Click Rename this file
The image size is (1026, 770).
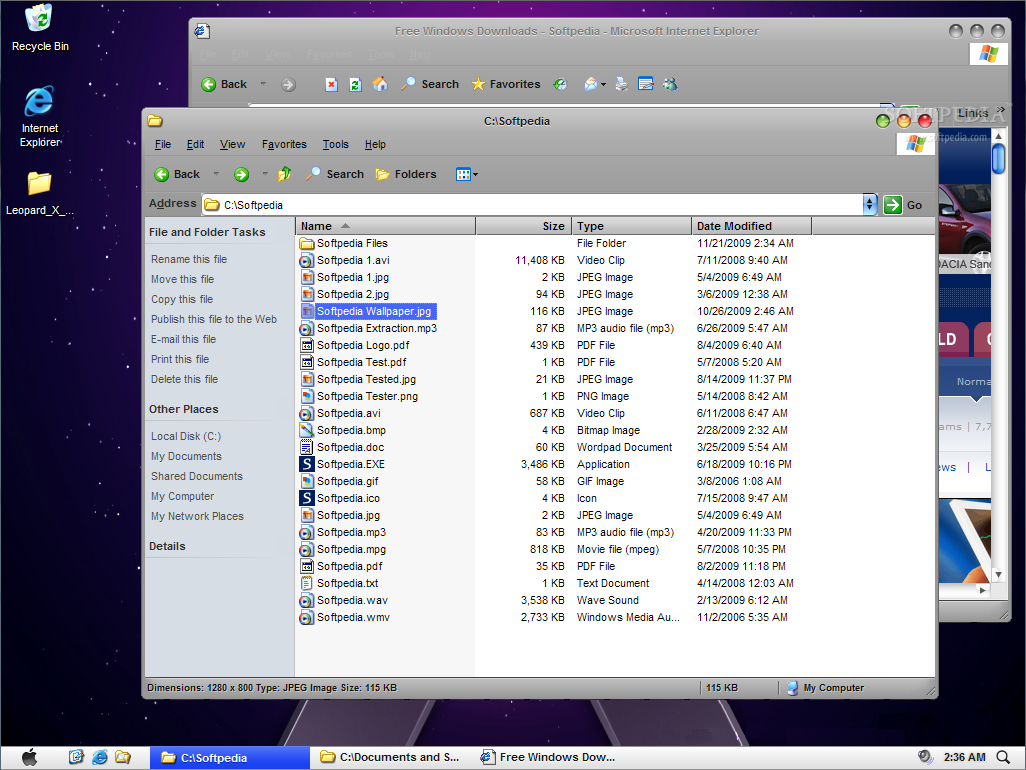coord(189,259)
